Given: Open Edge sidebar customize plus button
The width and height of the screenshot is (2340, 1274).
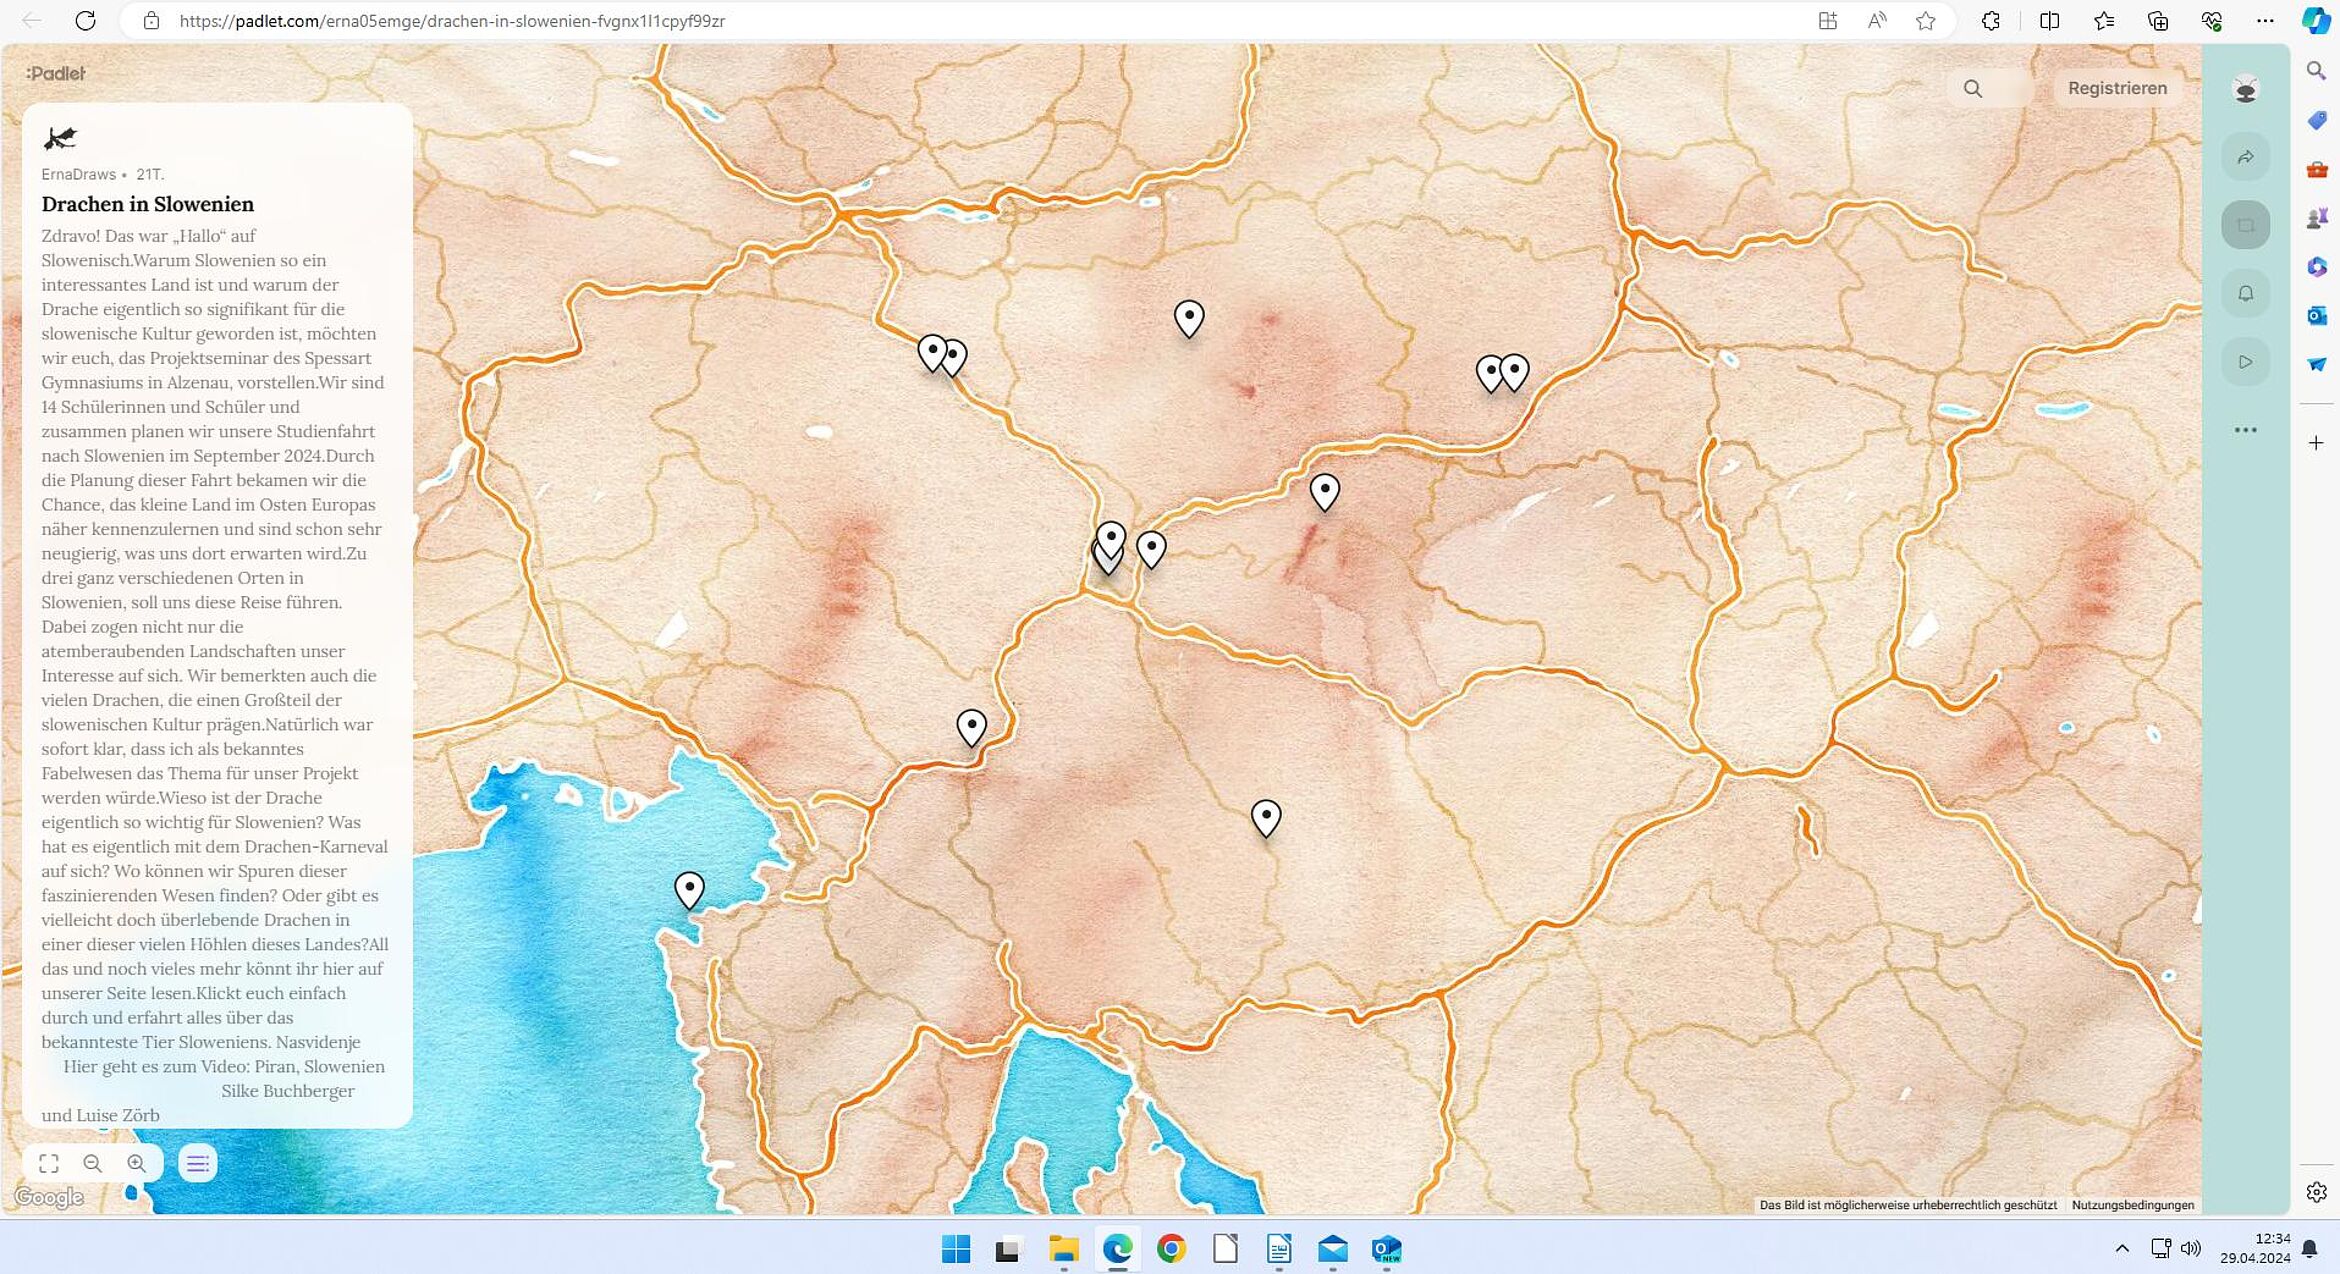Looking at the screenshot, I should (x=2316, y=443).
